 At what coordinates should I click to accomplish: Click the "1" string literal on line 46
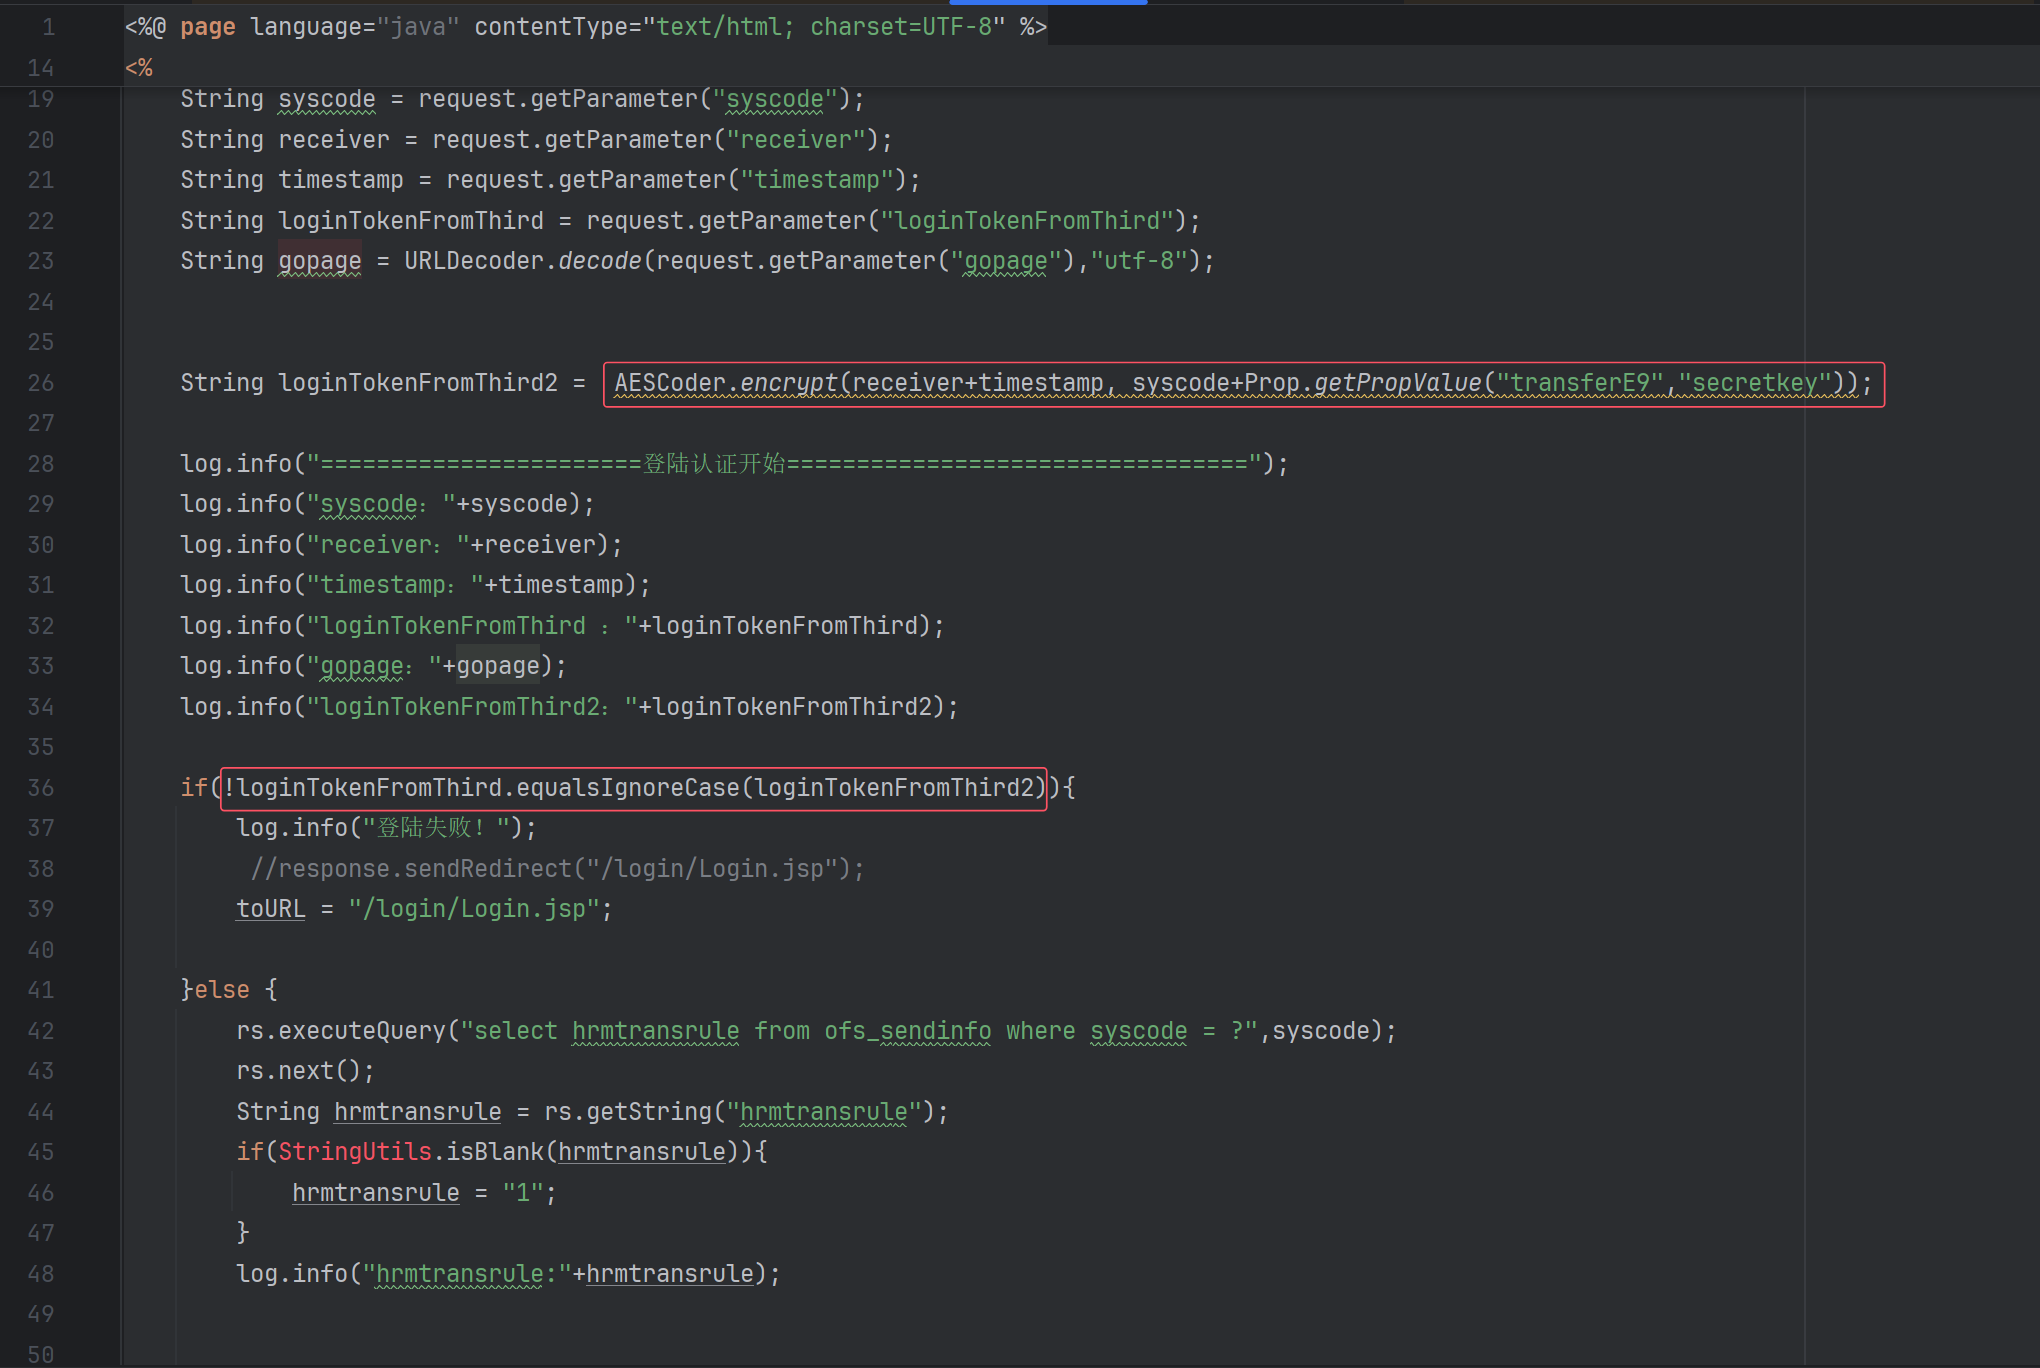click(x=523, y=1193)
